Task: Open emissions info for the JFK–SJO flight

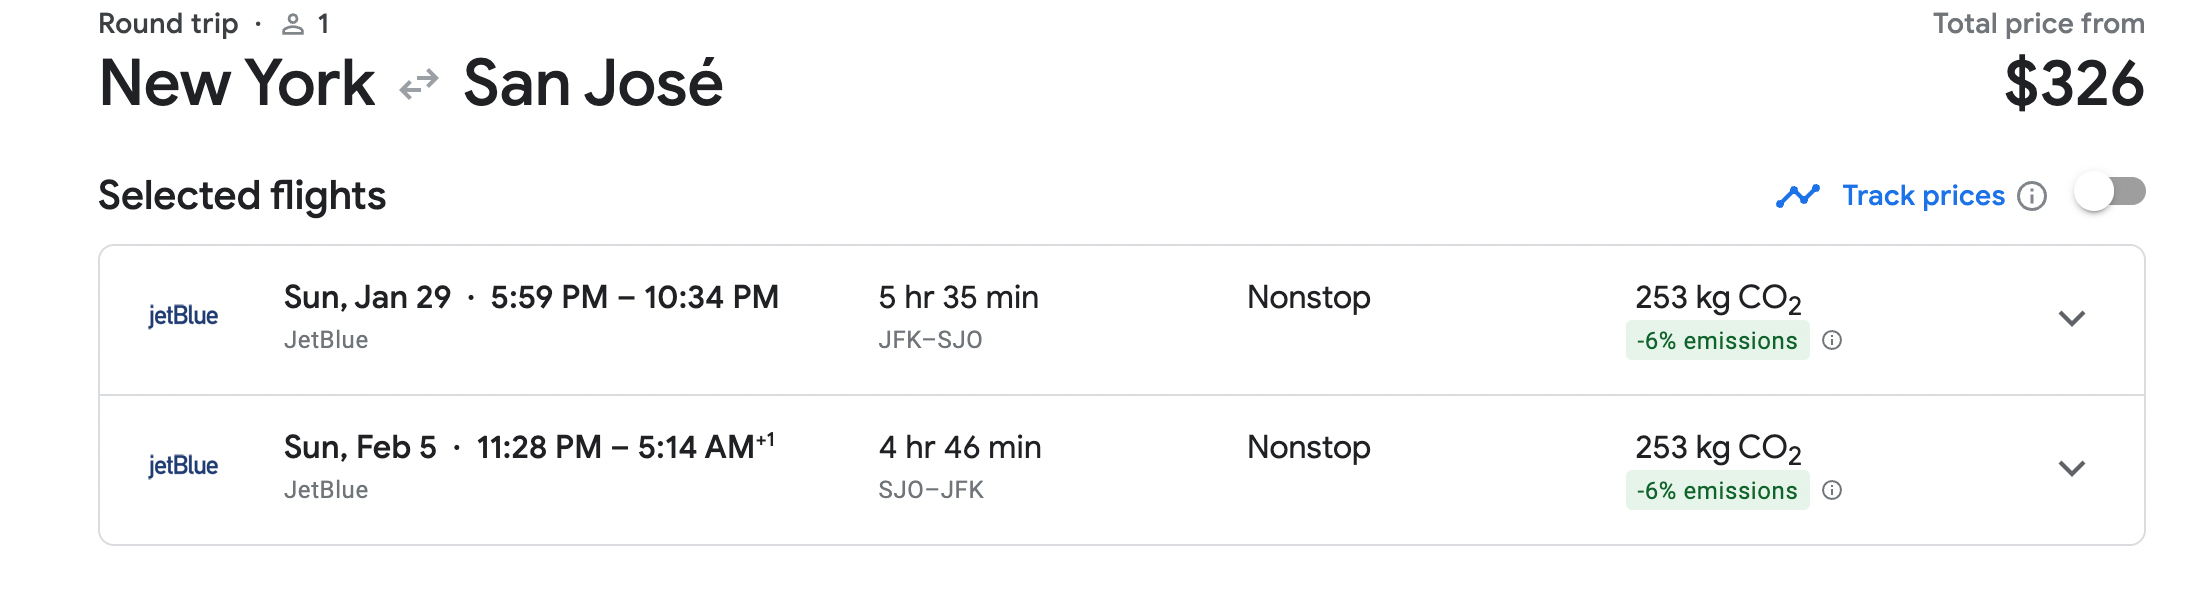Action: [x=1832, y=341]
